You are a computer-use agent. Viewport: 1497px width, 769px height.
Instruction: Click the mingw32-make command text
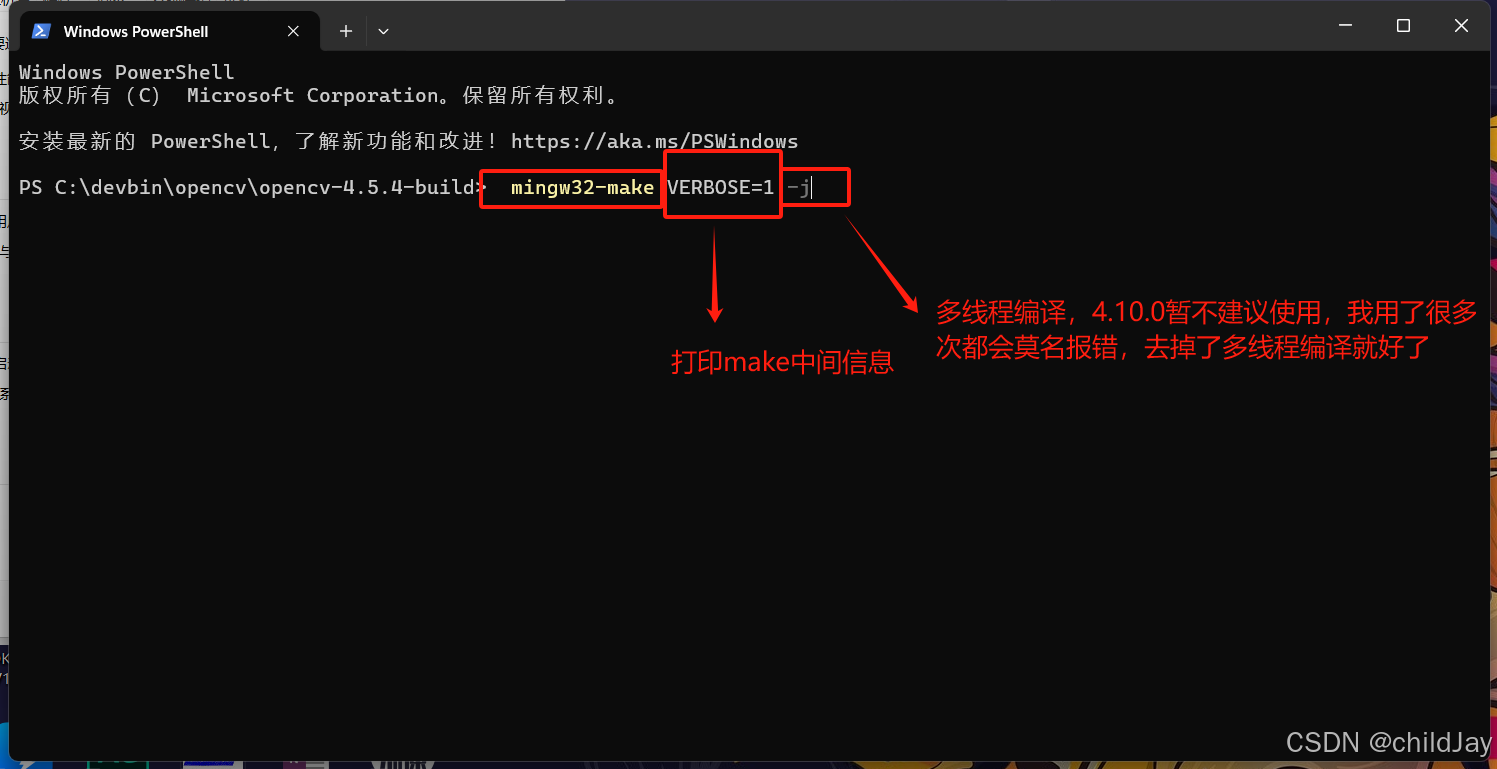click(582, 187)
